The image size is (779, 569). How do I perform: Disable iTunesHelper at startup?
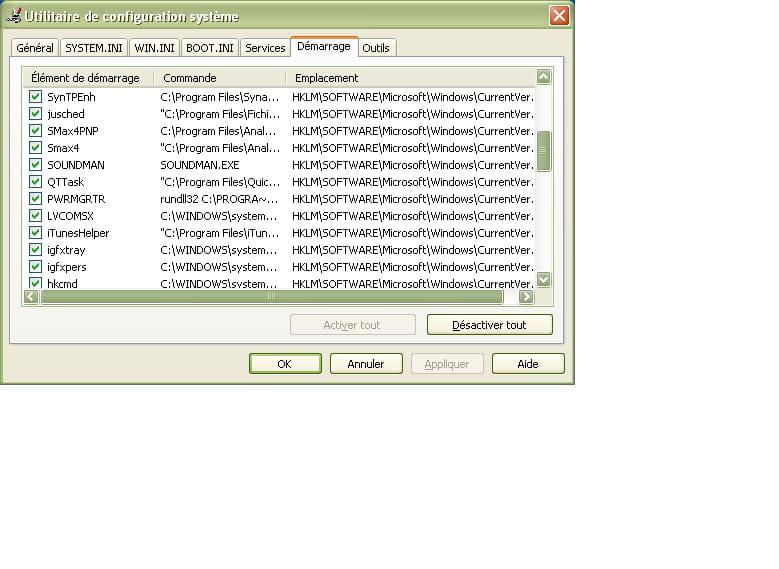[35, 233]
